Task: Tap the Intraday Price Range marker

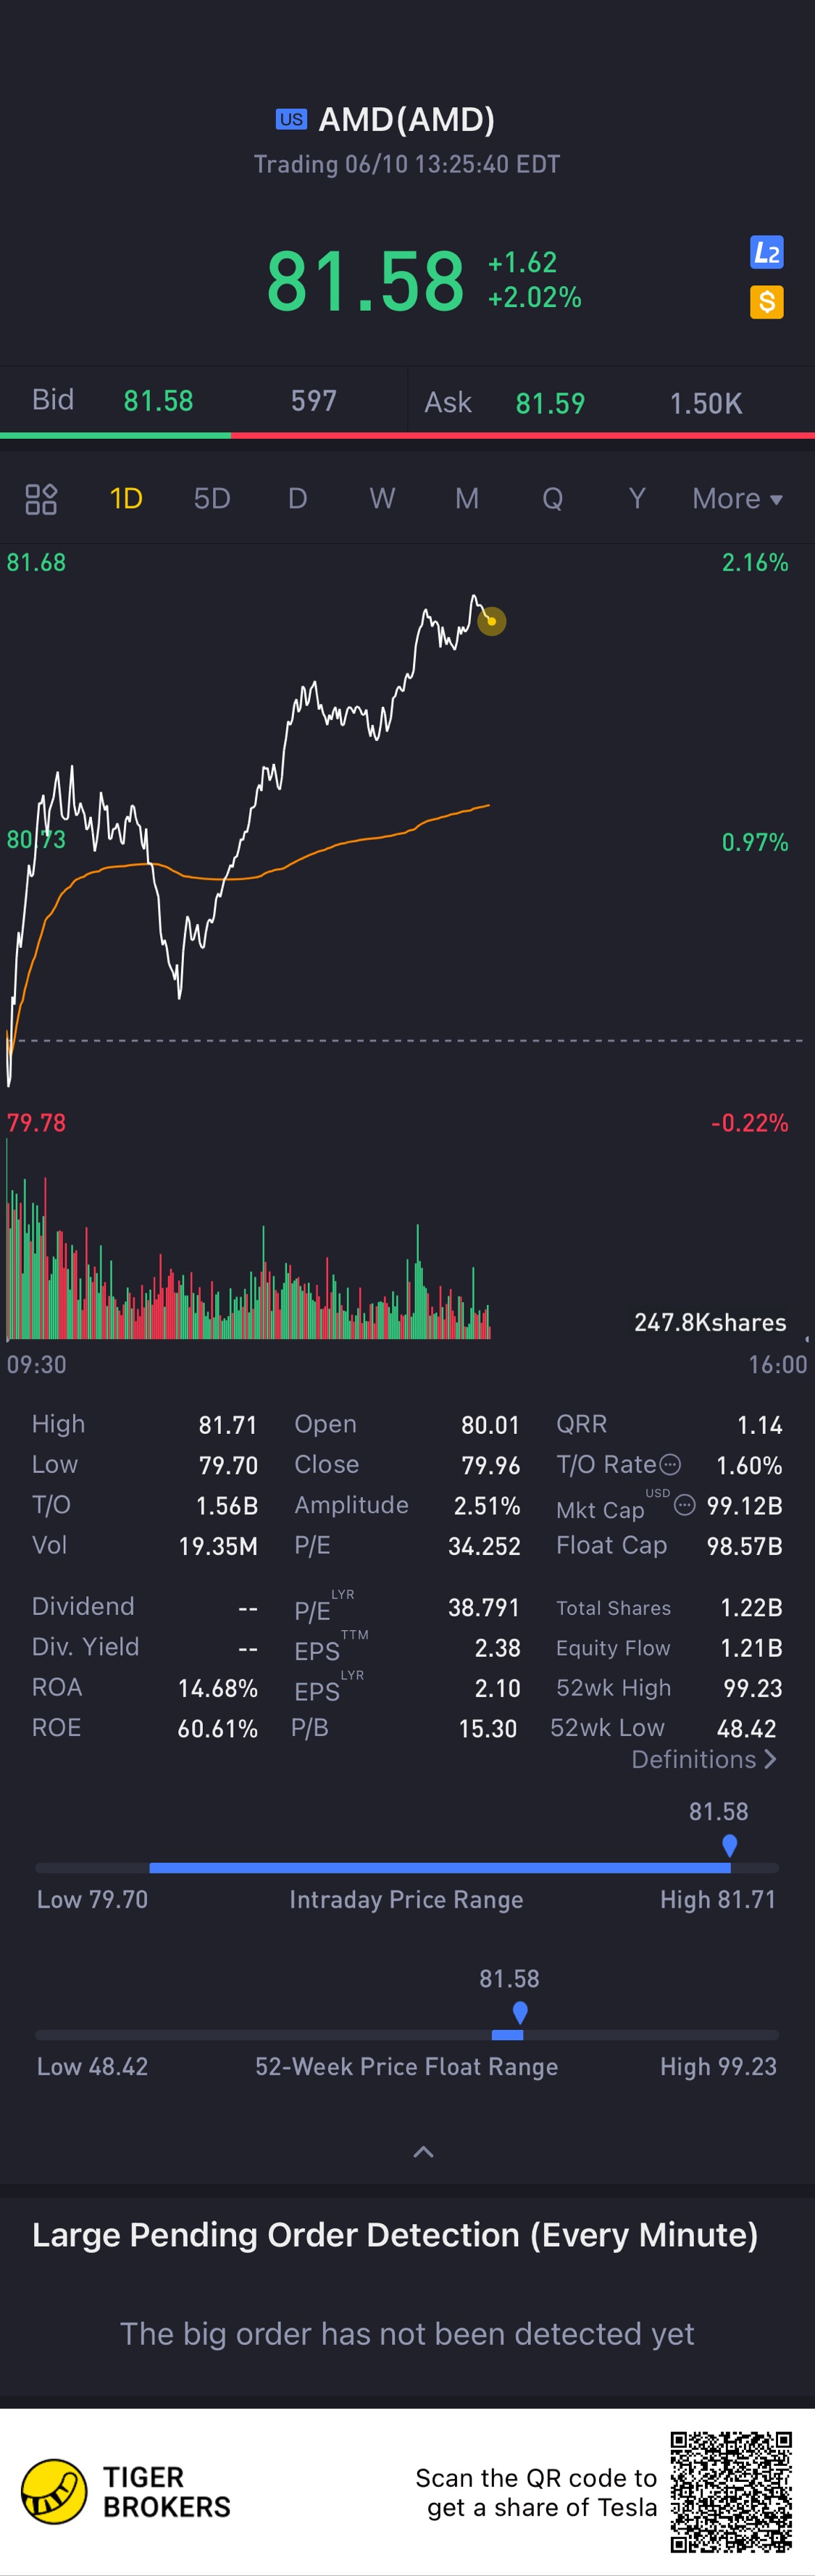Action: 729,1845
